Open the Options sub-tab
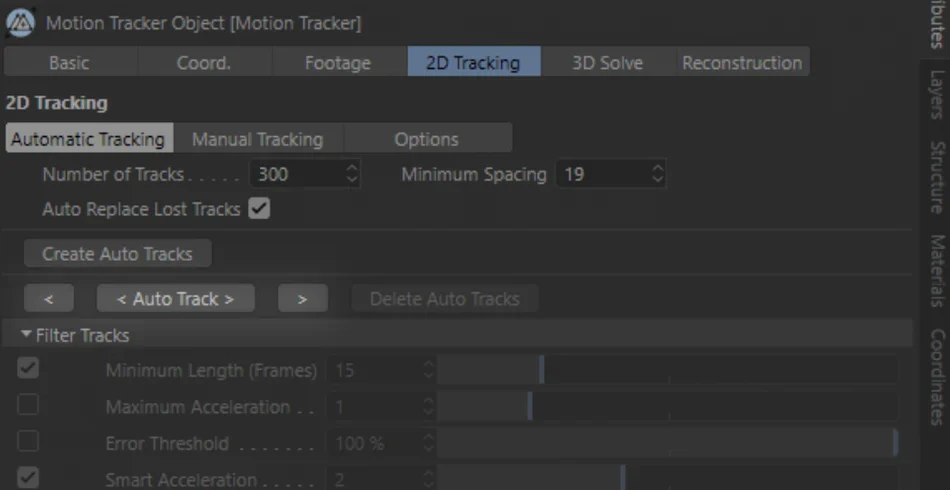The image size is (950, 490). pos(427,139)
